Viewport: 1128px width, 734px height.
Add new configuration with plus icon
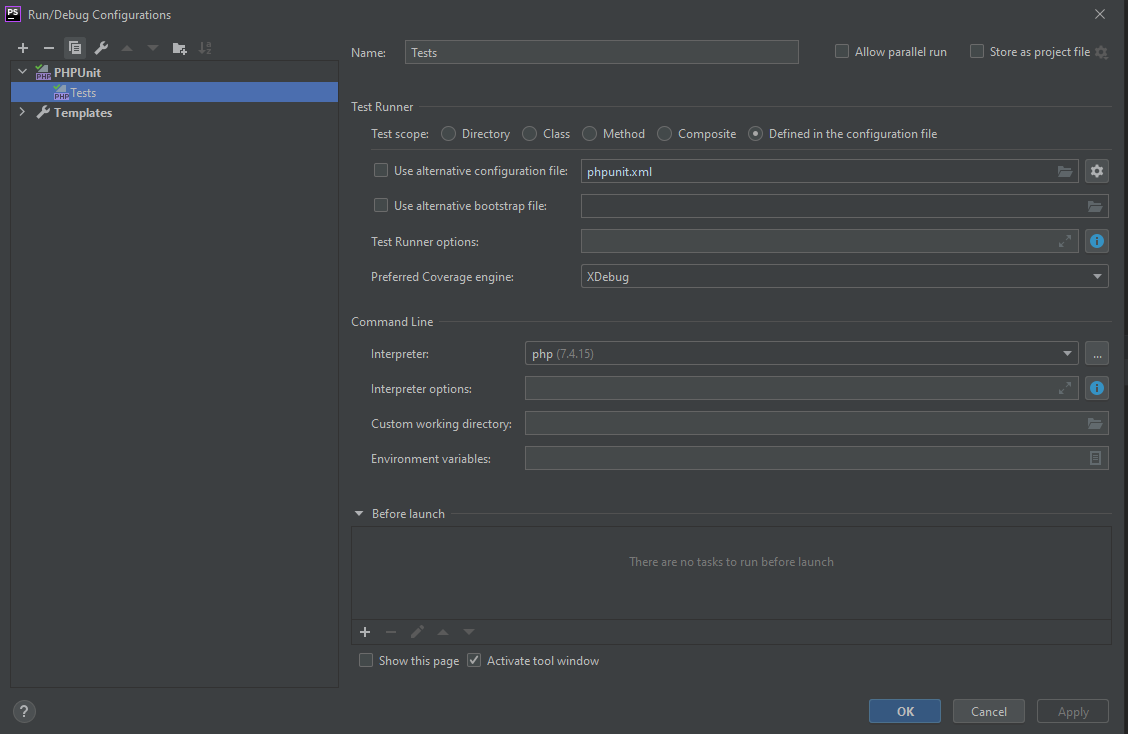(x=23, y=48)
